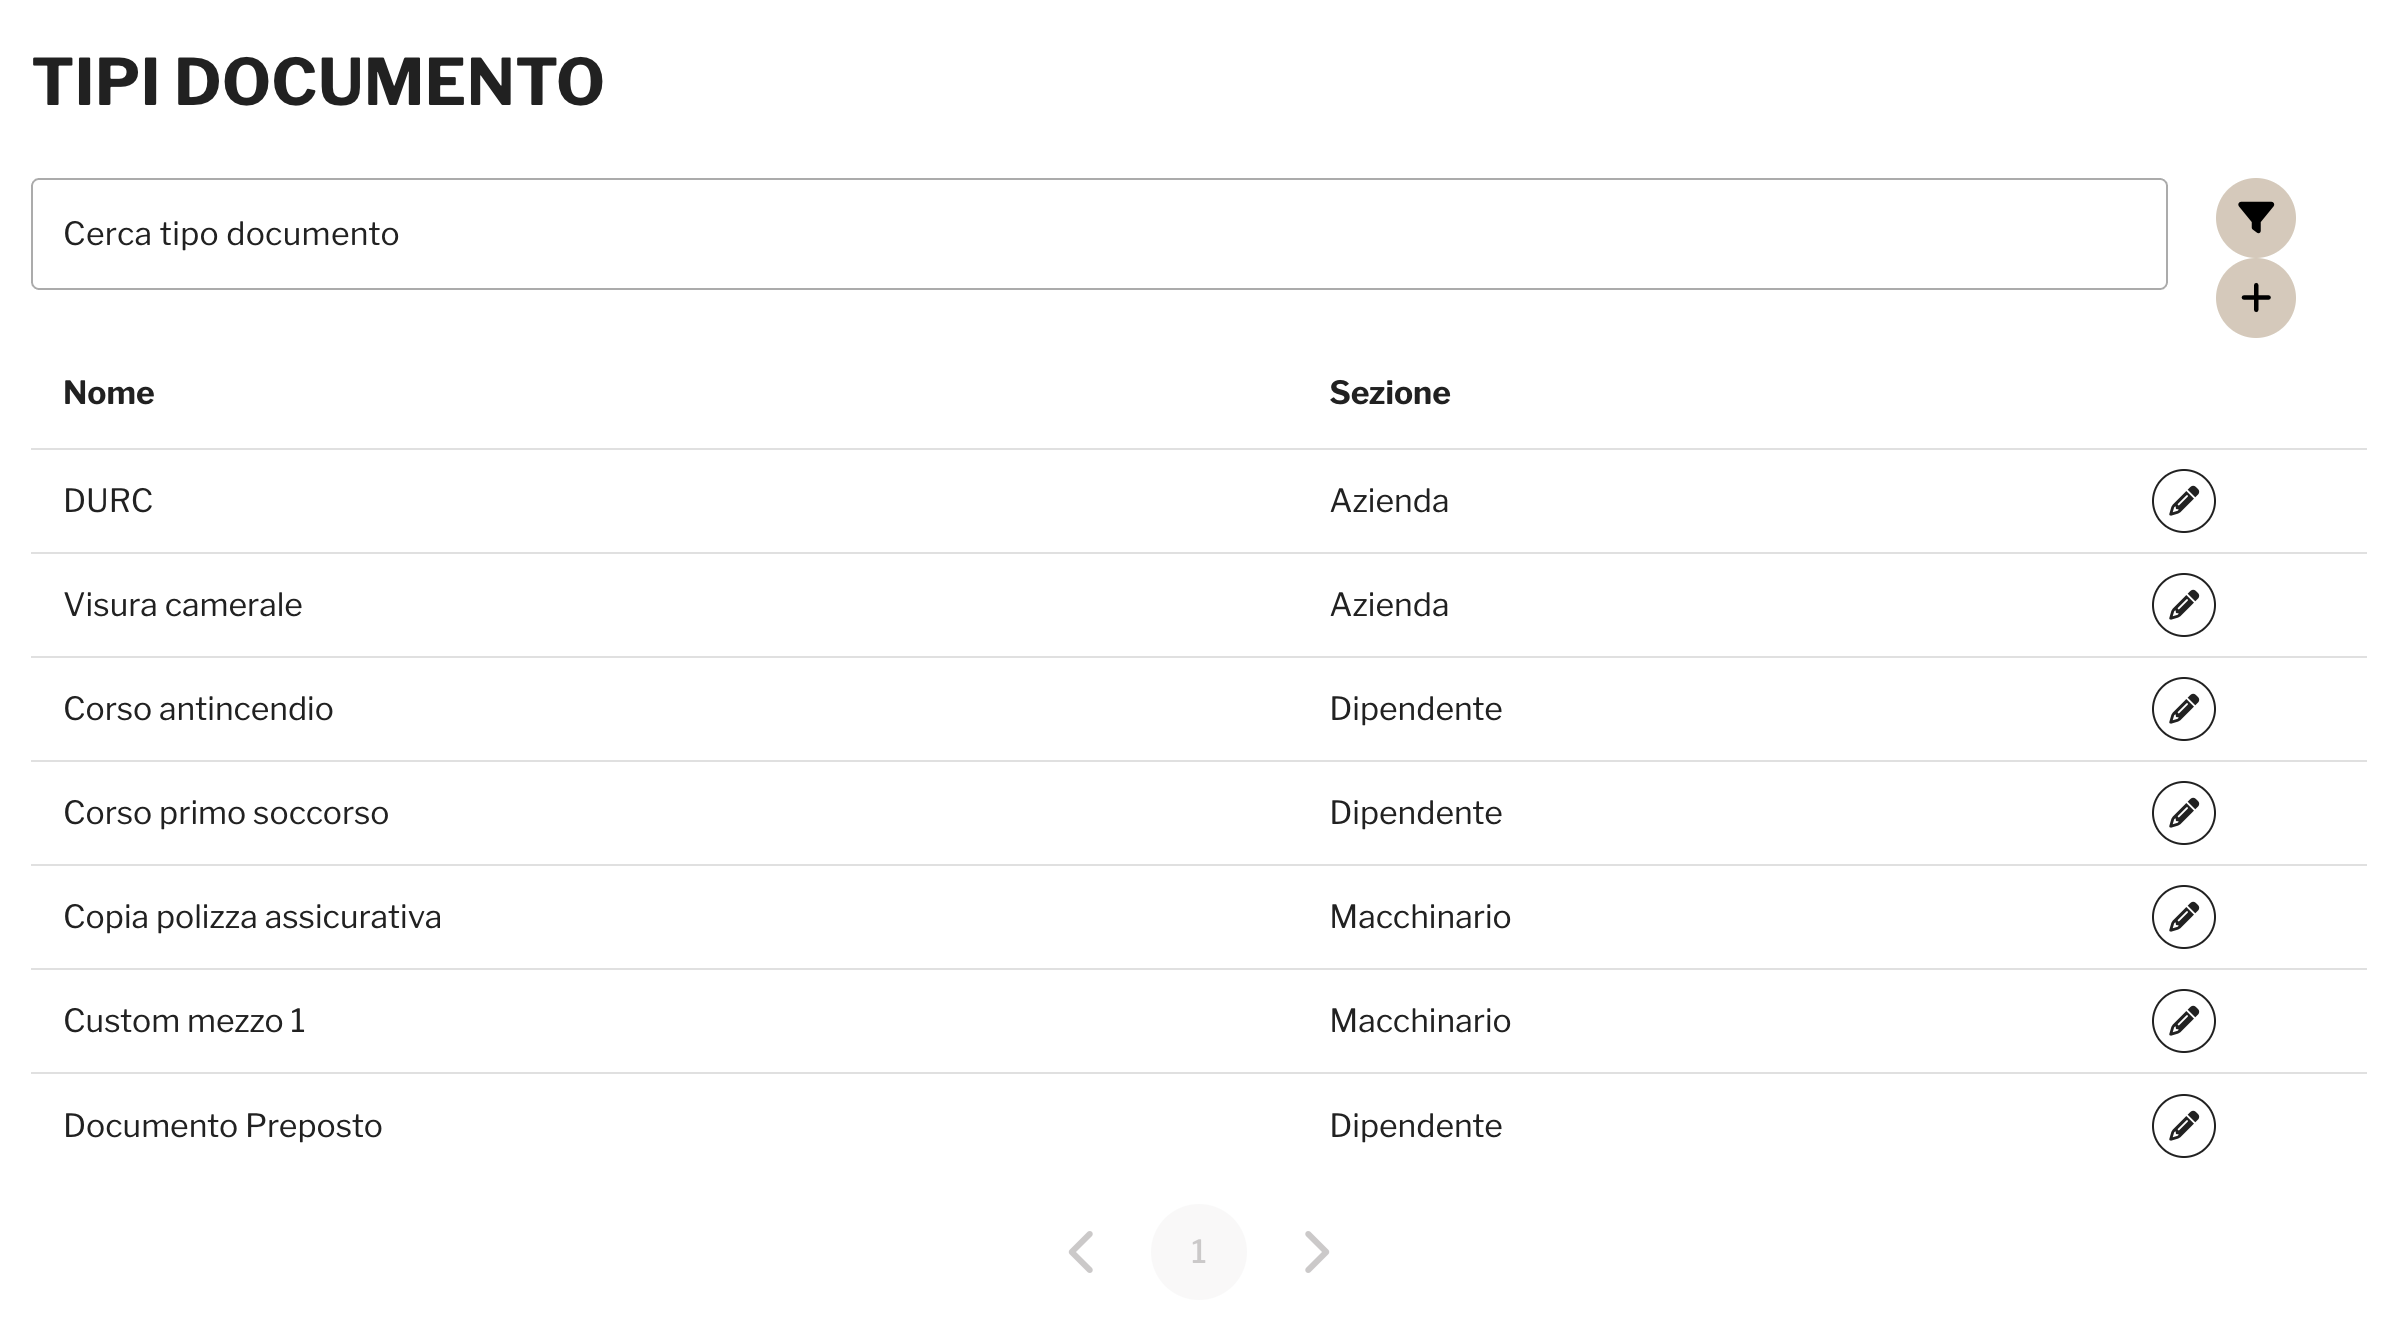Select page 1 in pagination
Image resolution: width=2390 pixels, height=1344 pixels.
pos(1198,1252)
